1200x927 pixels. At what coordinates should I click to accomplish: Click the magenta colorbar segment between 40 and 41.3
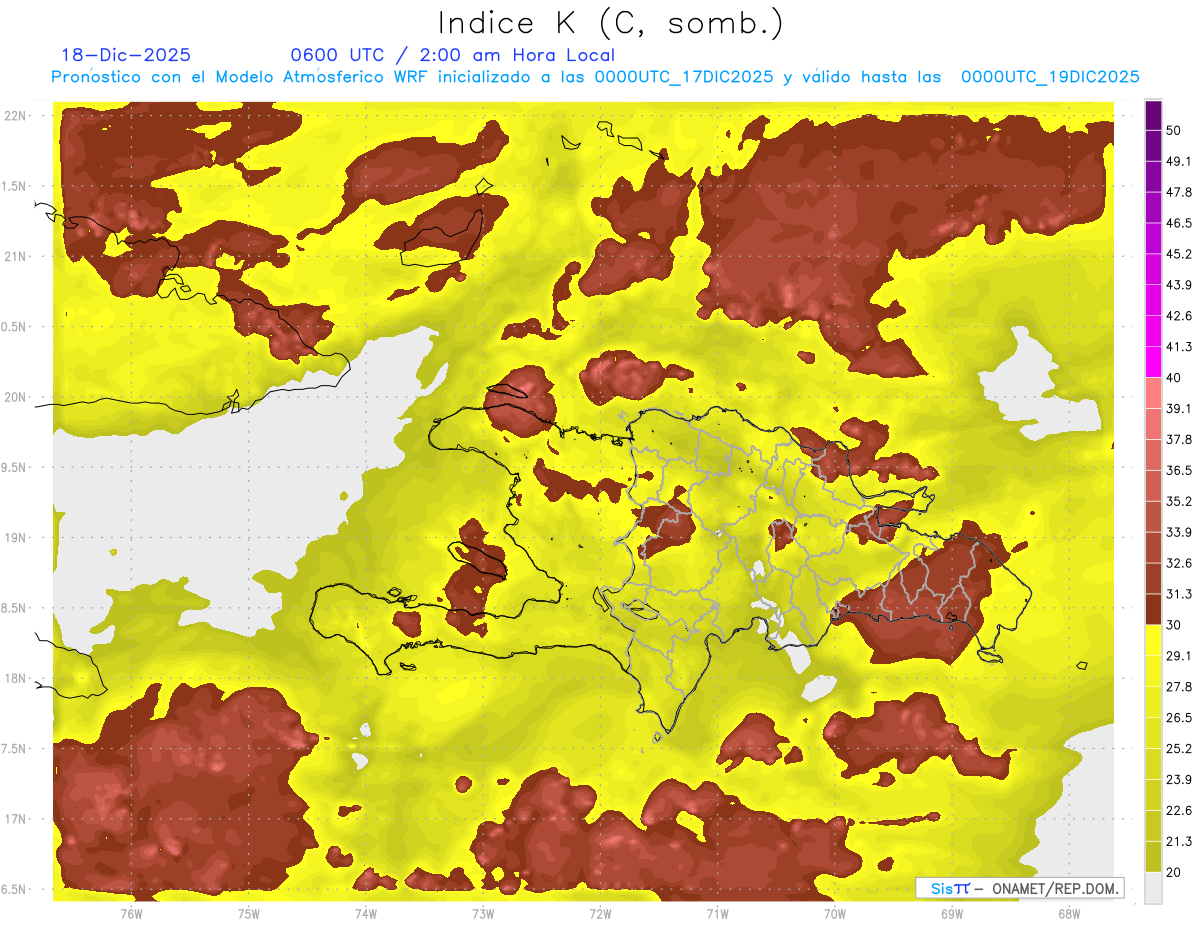[x=1153, y=362]
